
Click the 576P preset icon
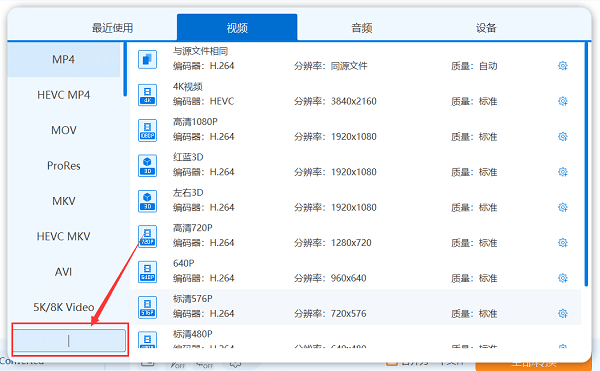pos(147,307)
